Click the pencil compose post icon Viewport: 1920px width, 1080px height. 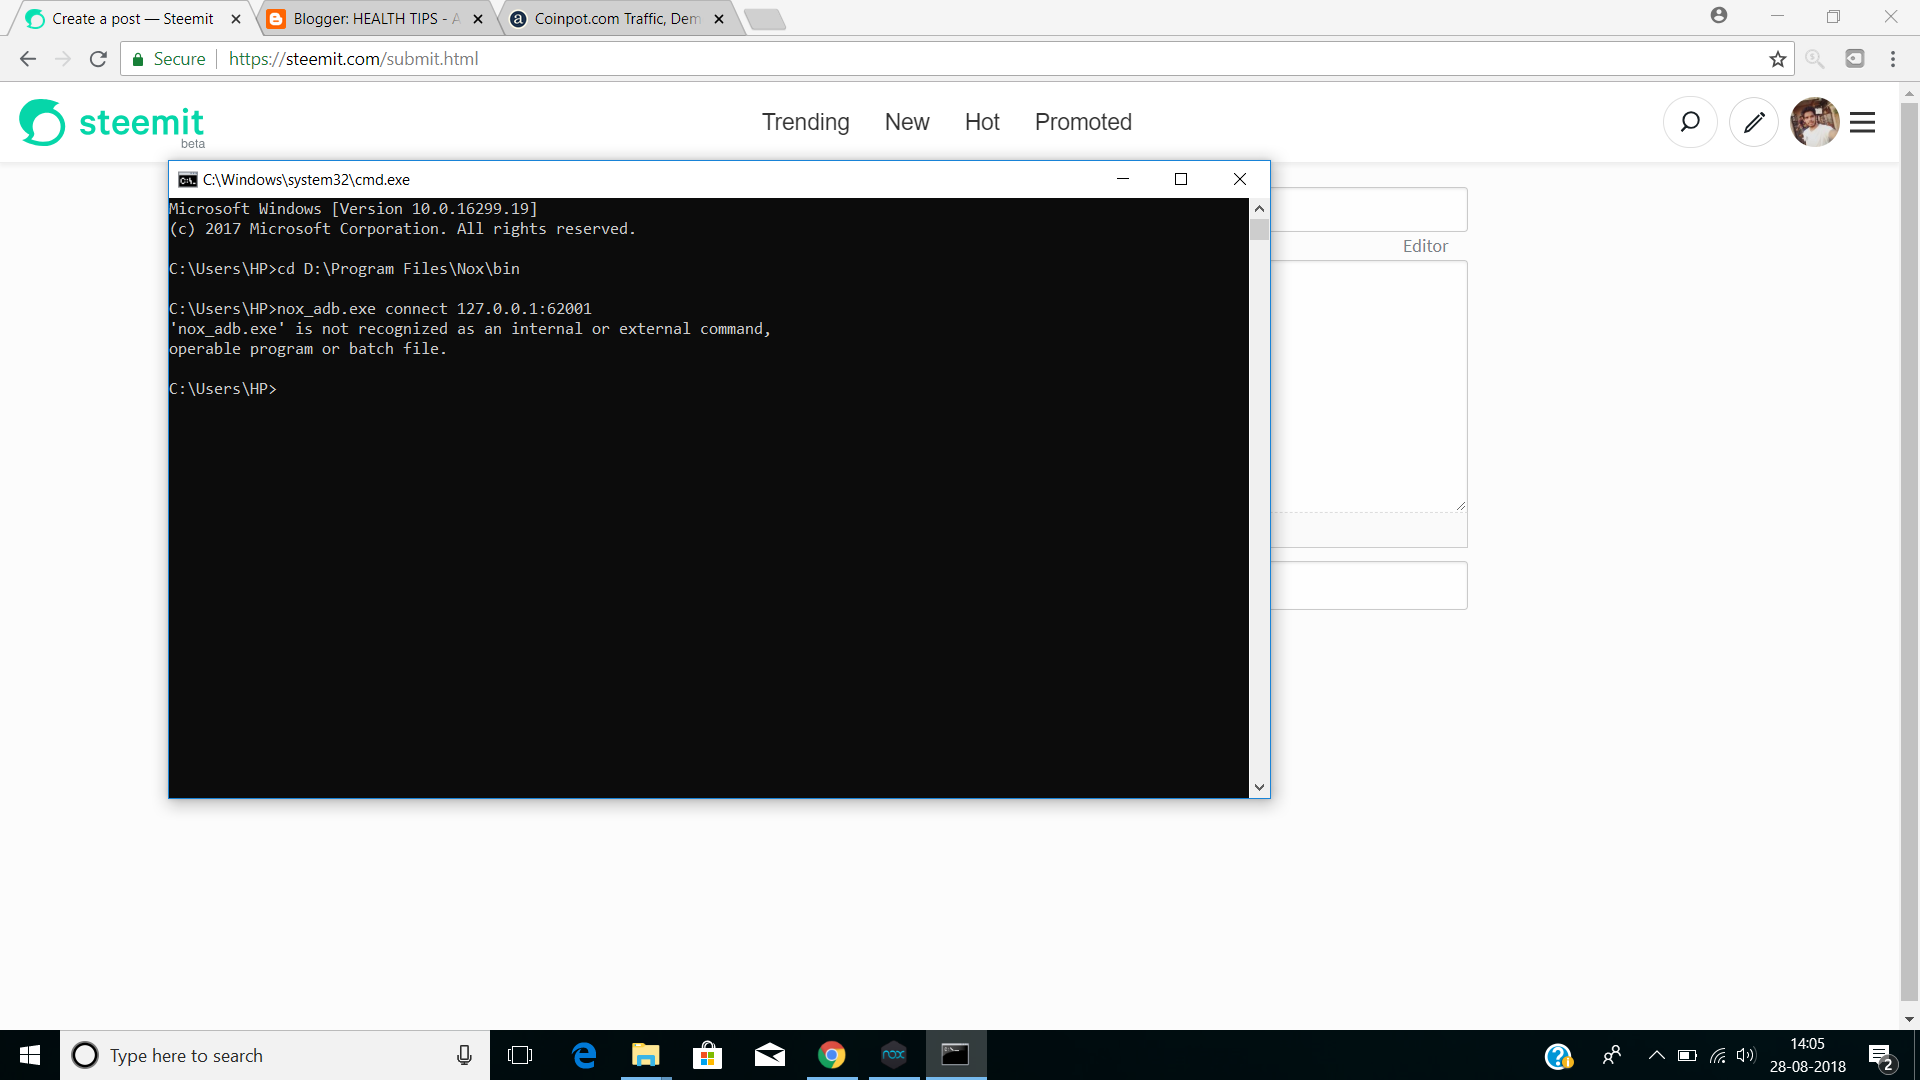(1754, 122)
